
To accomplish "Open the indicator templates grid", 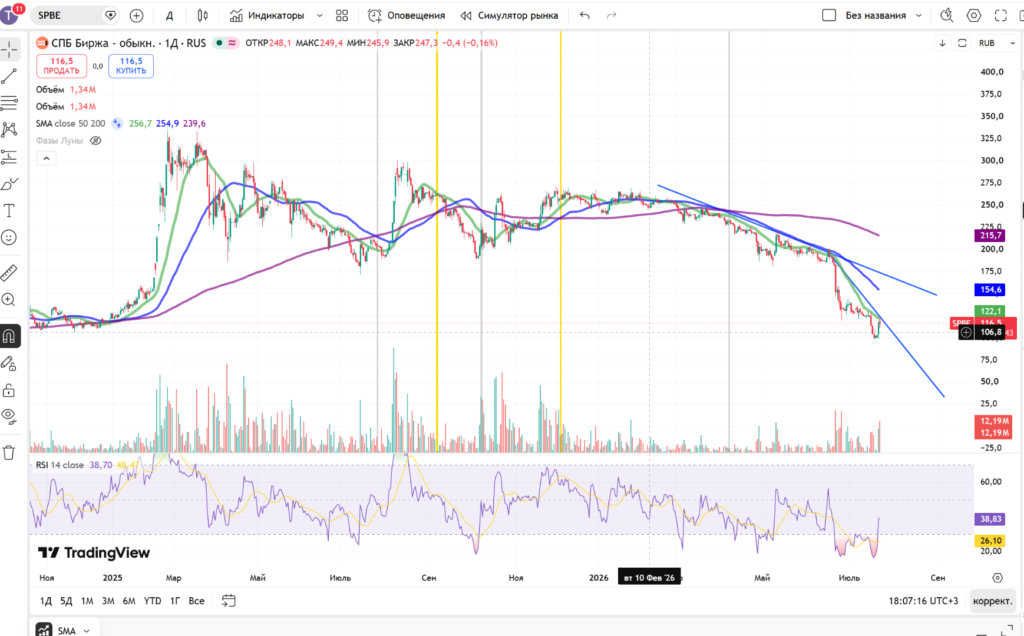I will coord(342,15).
